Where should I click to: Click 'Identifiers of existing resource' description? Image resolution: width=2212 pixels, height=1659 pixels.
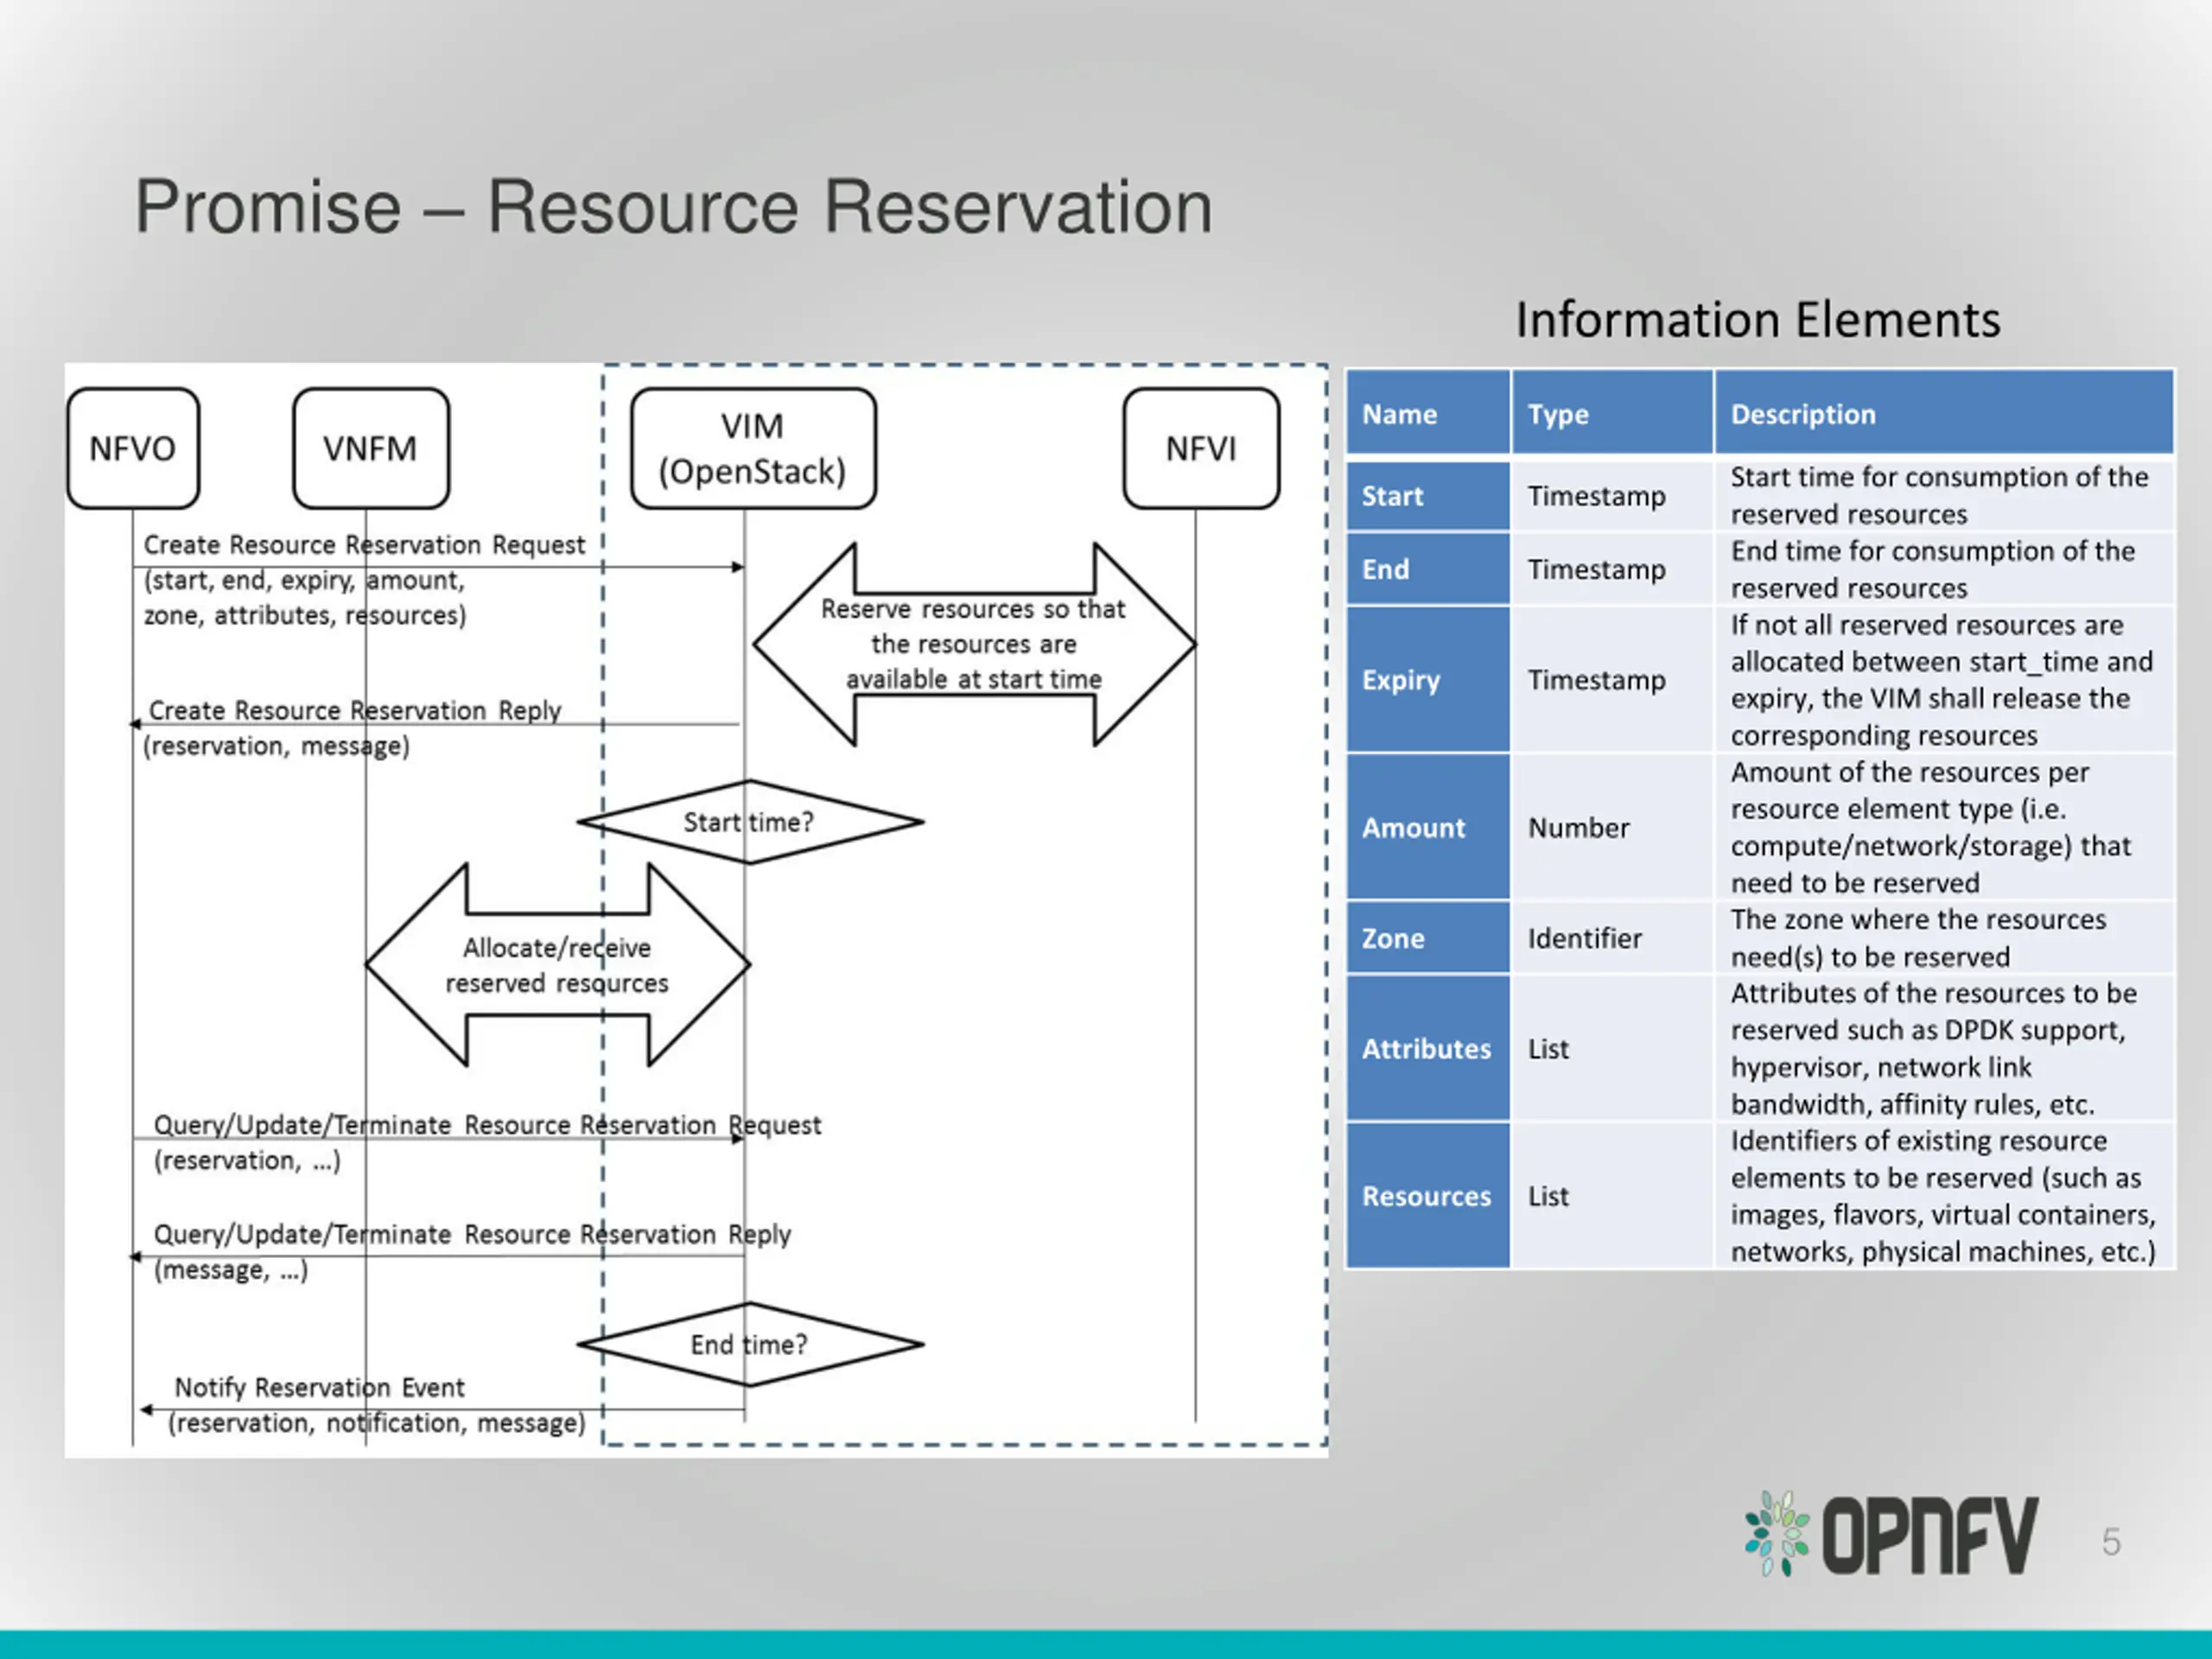tap(1943, 1196)
